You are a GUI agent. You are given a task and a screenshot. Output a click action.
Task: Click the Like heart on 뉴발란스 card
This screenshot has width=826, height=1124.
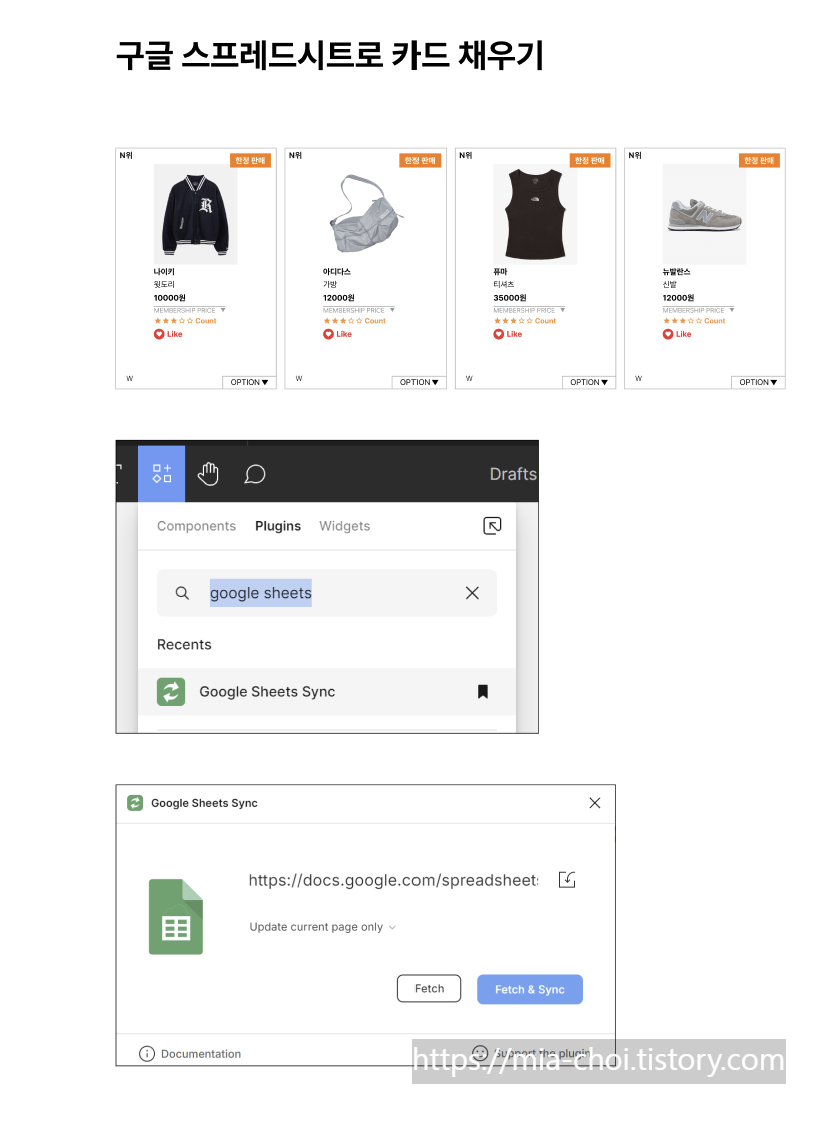[x=668, y=334]
